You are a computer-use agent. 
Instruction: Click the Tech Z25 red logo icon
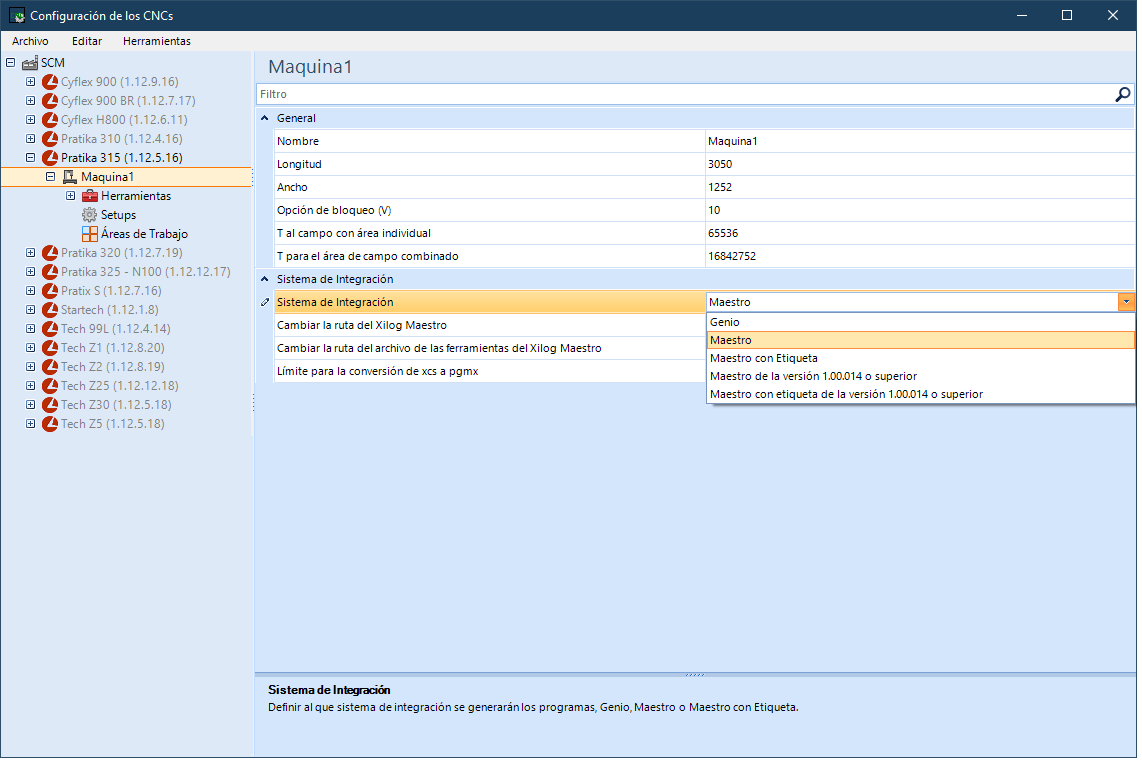click(50, 386)
